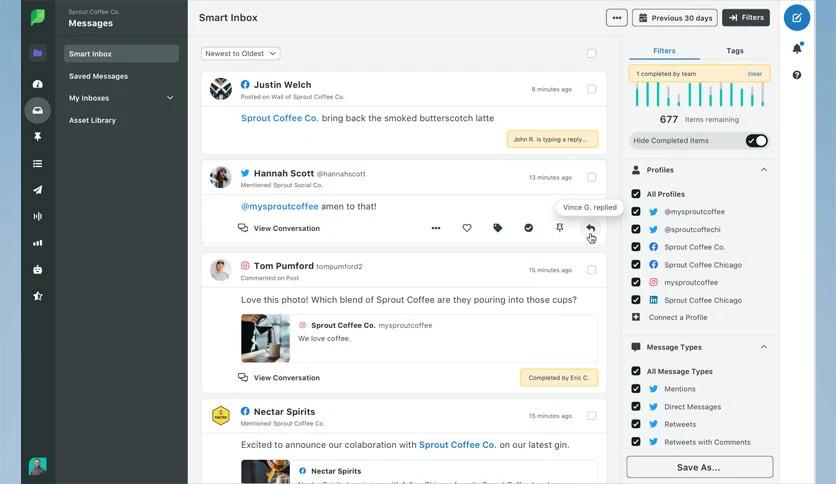
Task: Mark Hannah Scott's message complete with checkmark icon
Action: point(529,228)
